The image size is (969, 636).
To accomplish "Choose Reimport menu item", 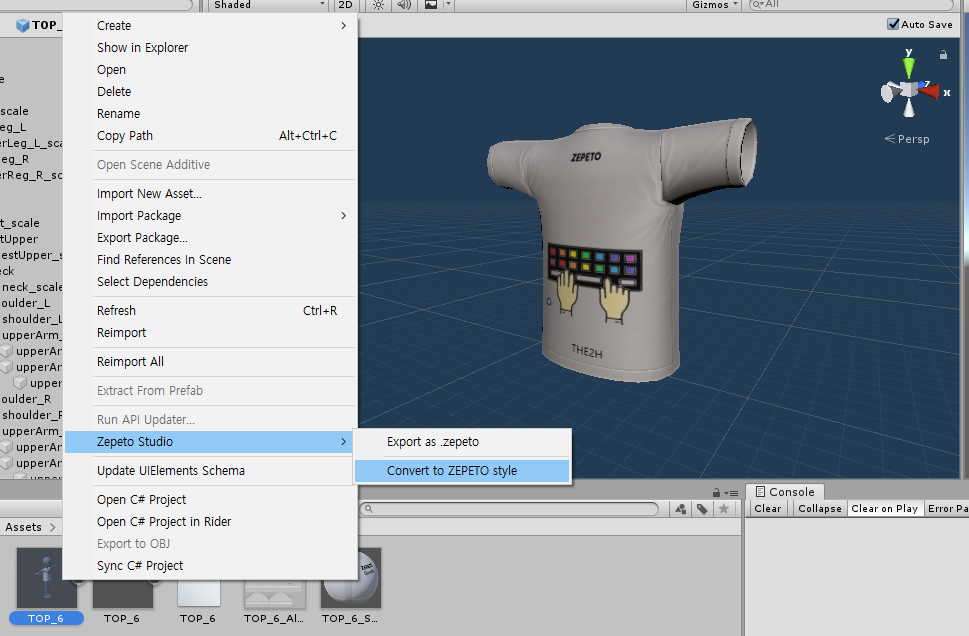I will pyautogui.click(x=210, y=333).
